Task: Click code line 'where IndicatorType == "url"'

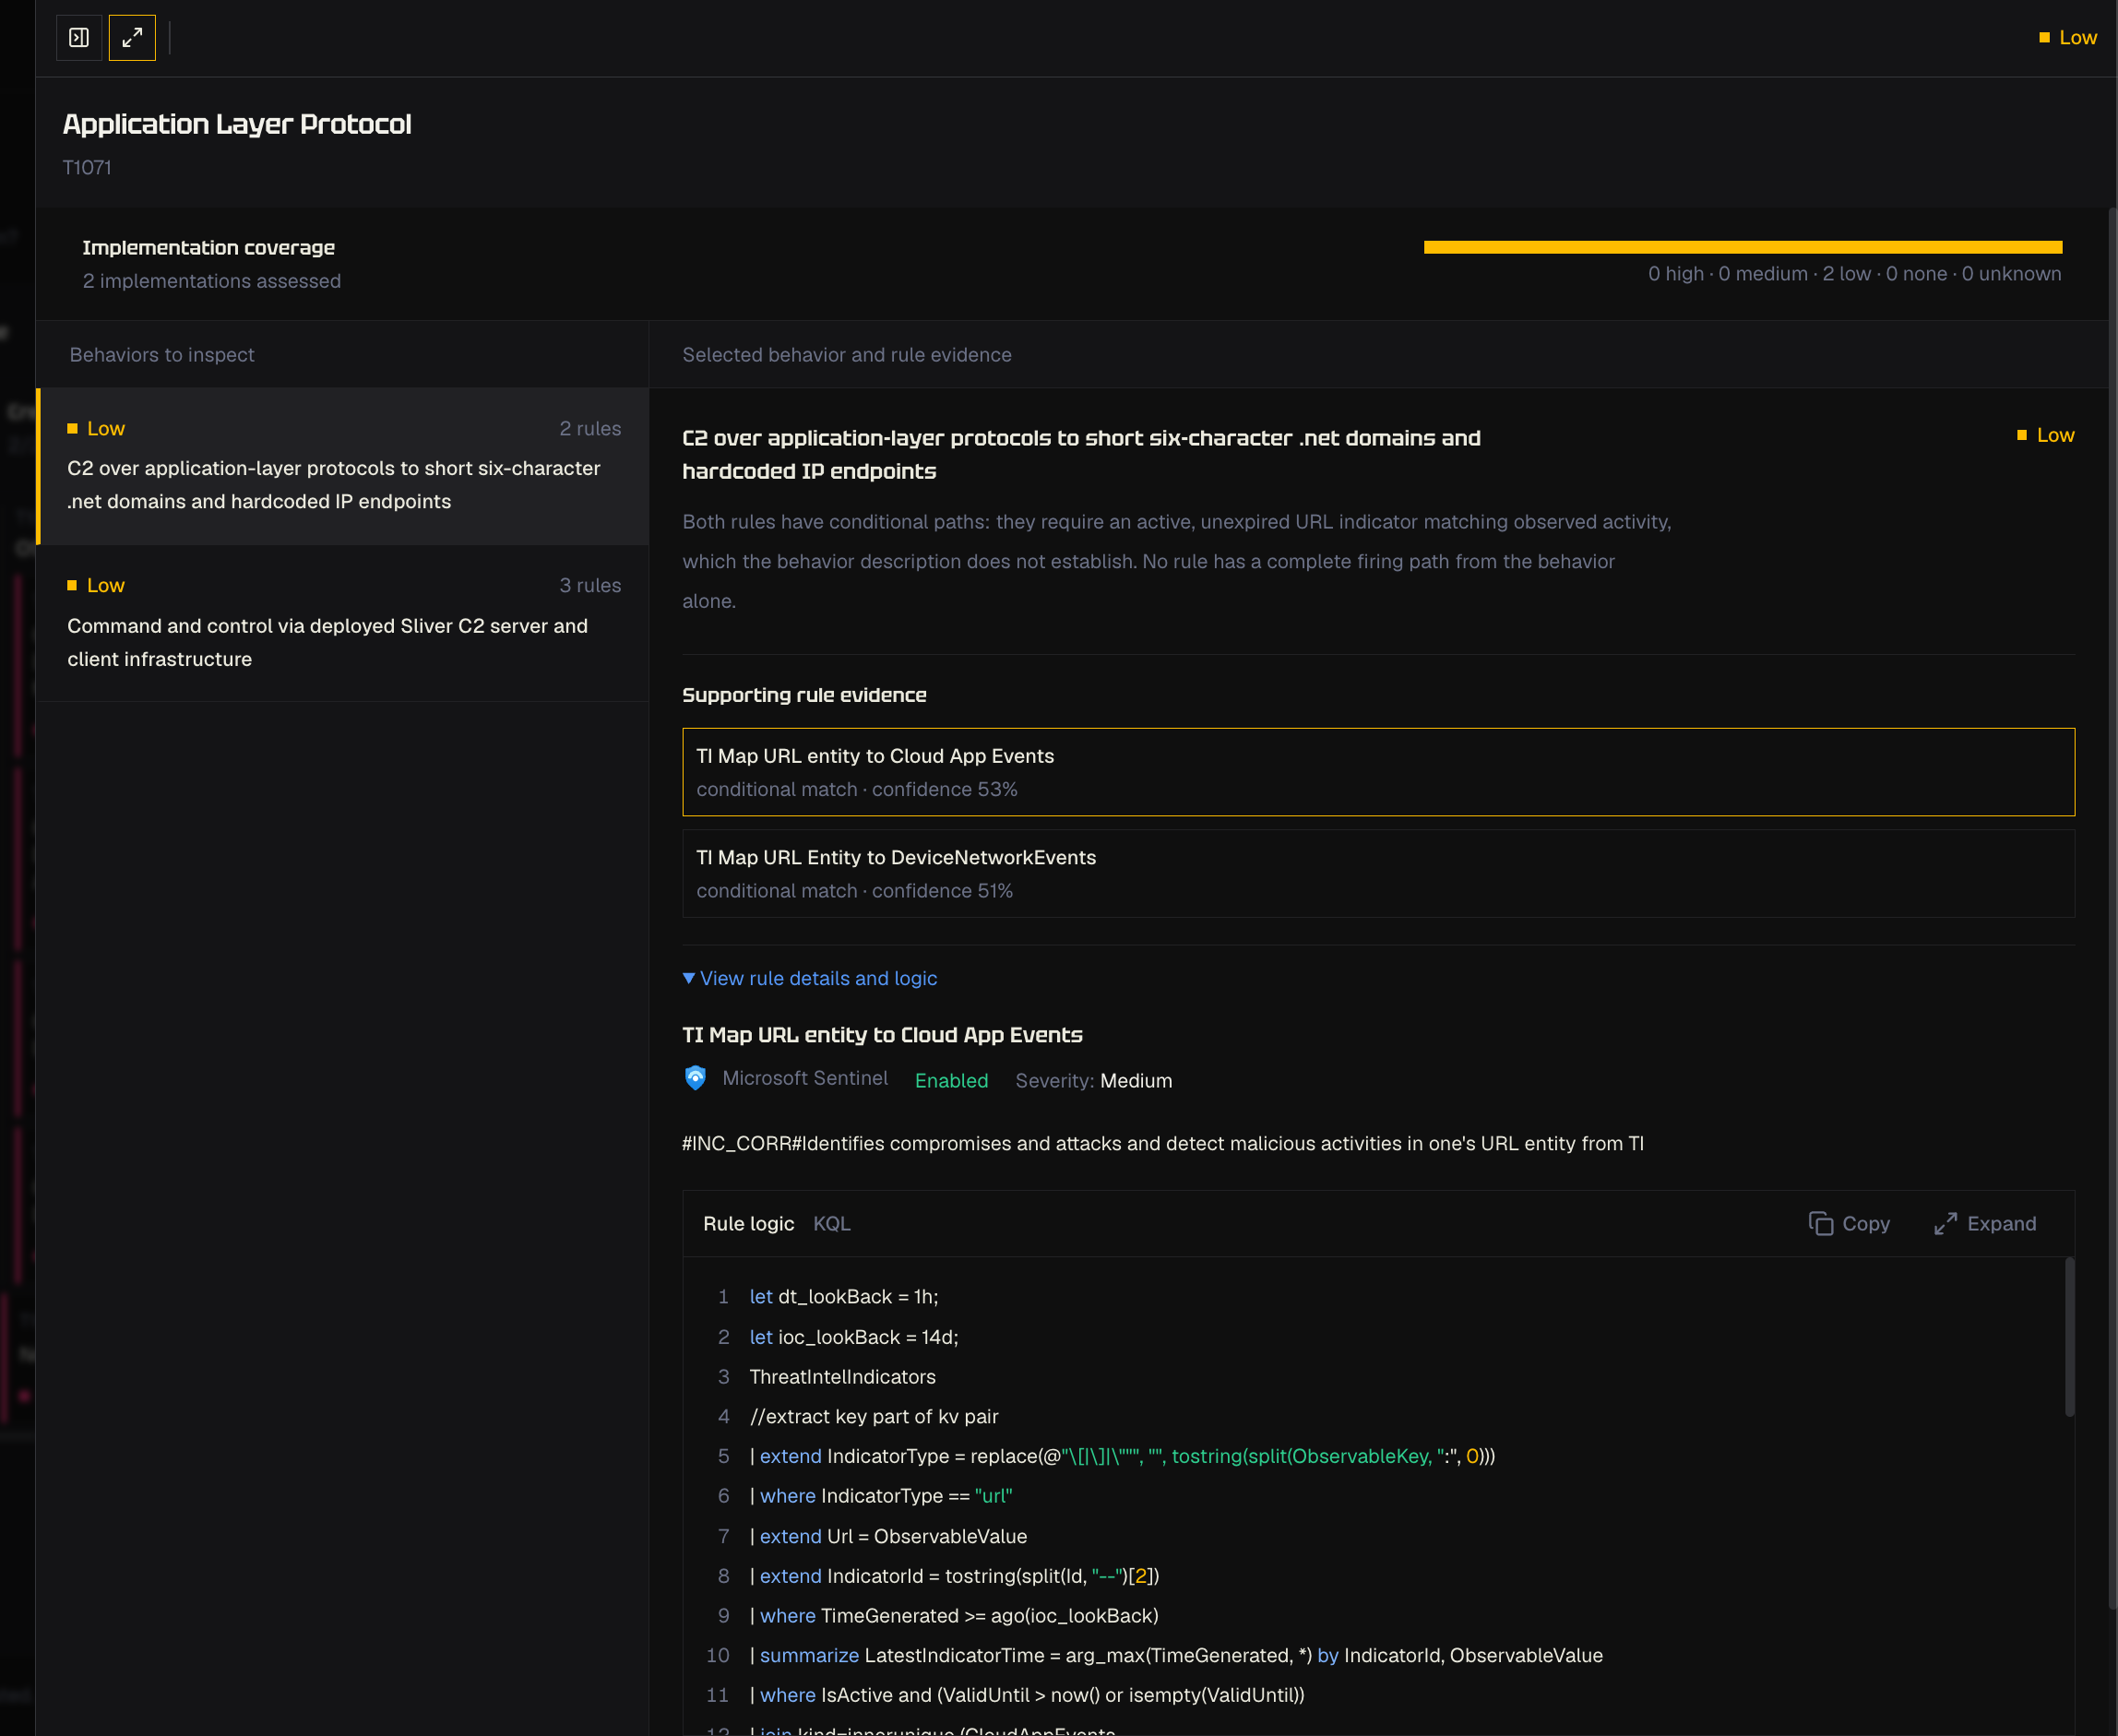Action: point(881,1496)
